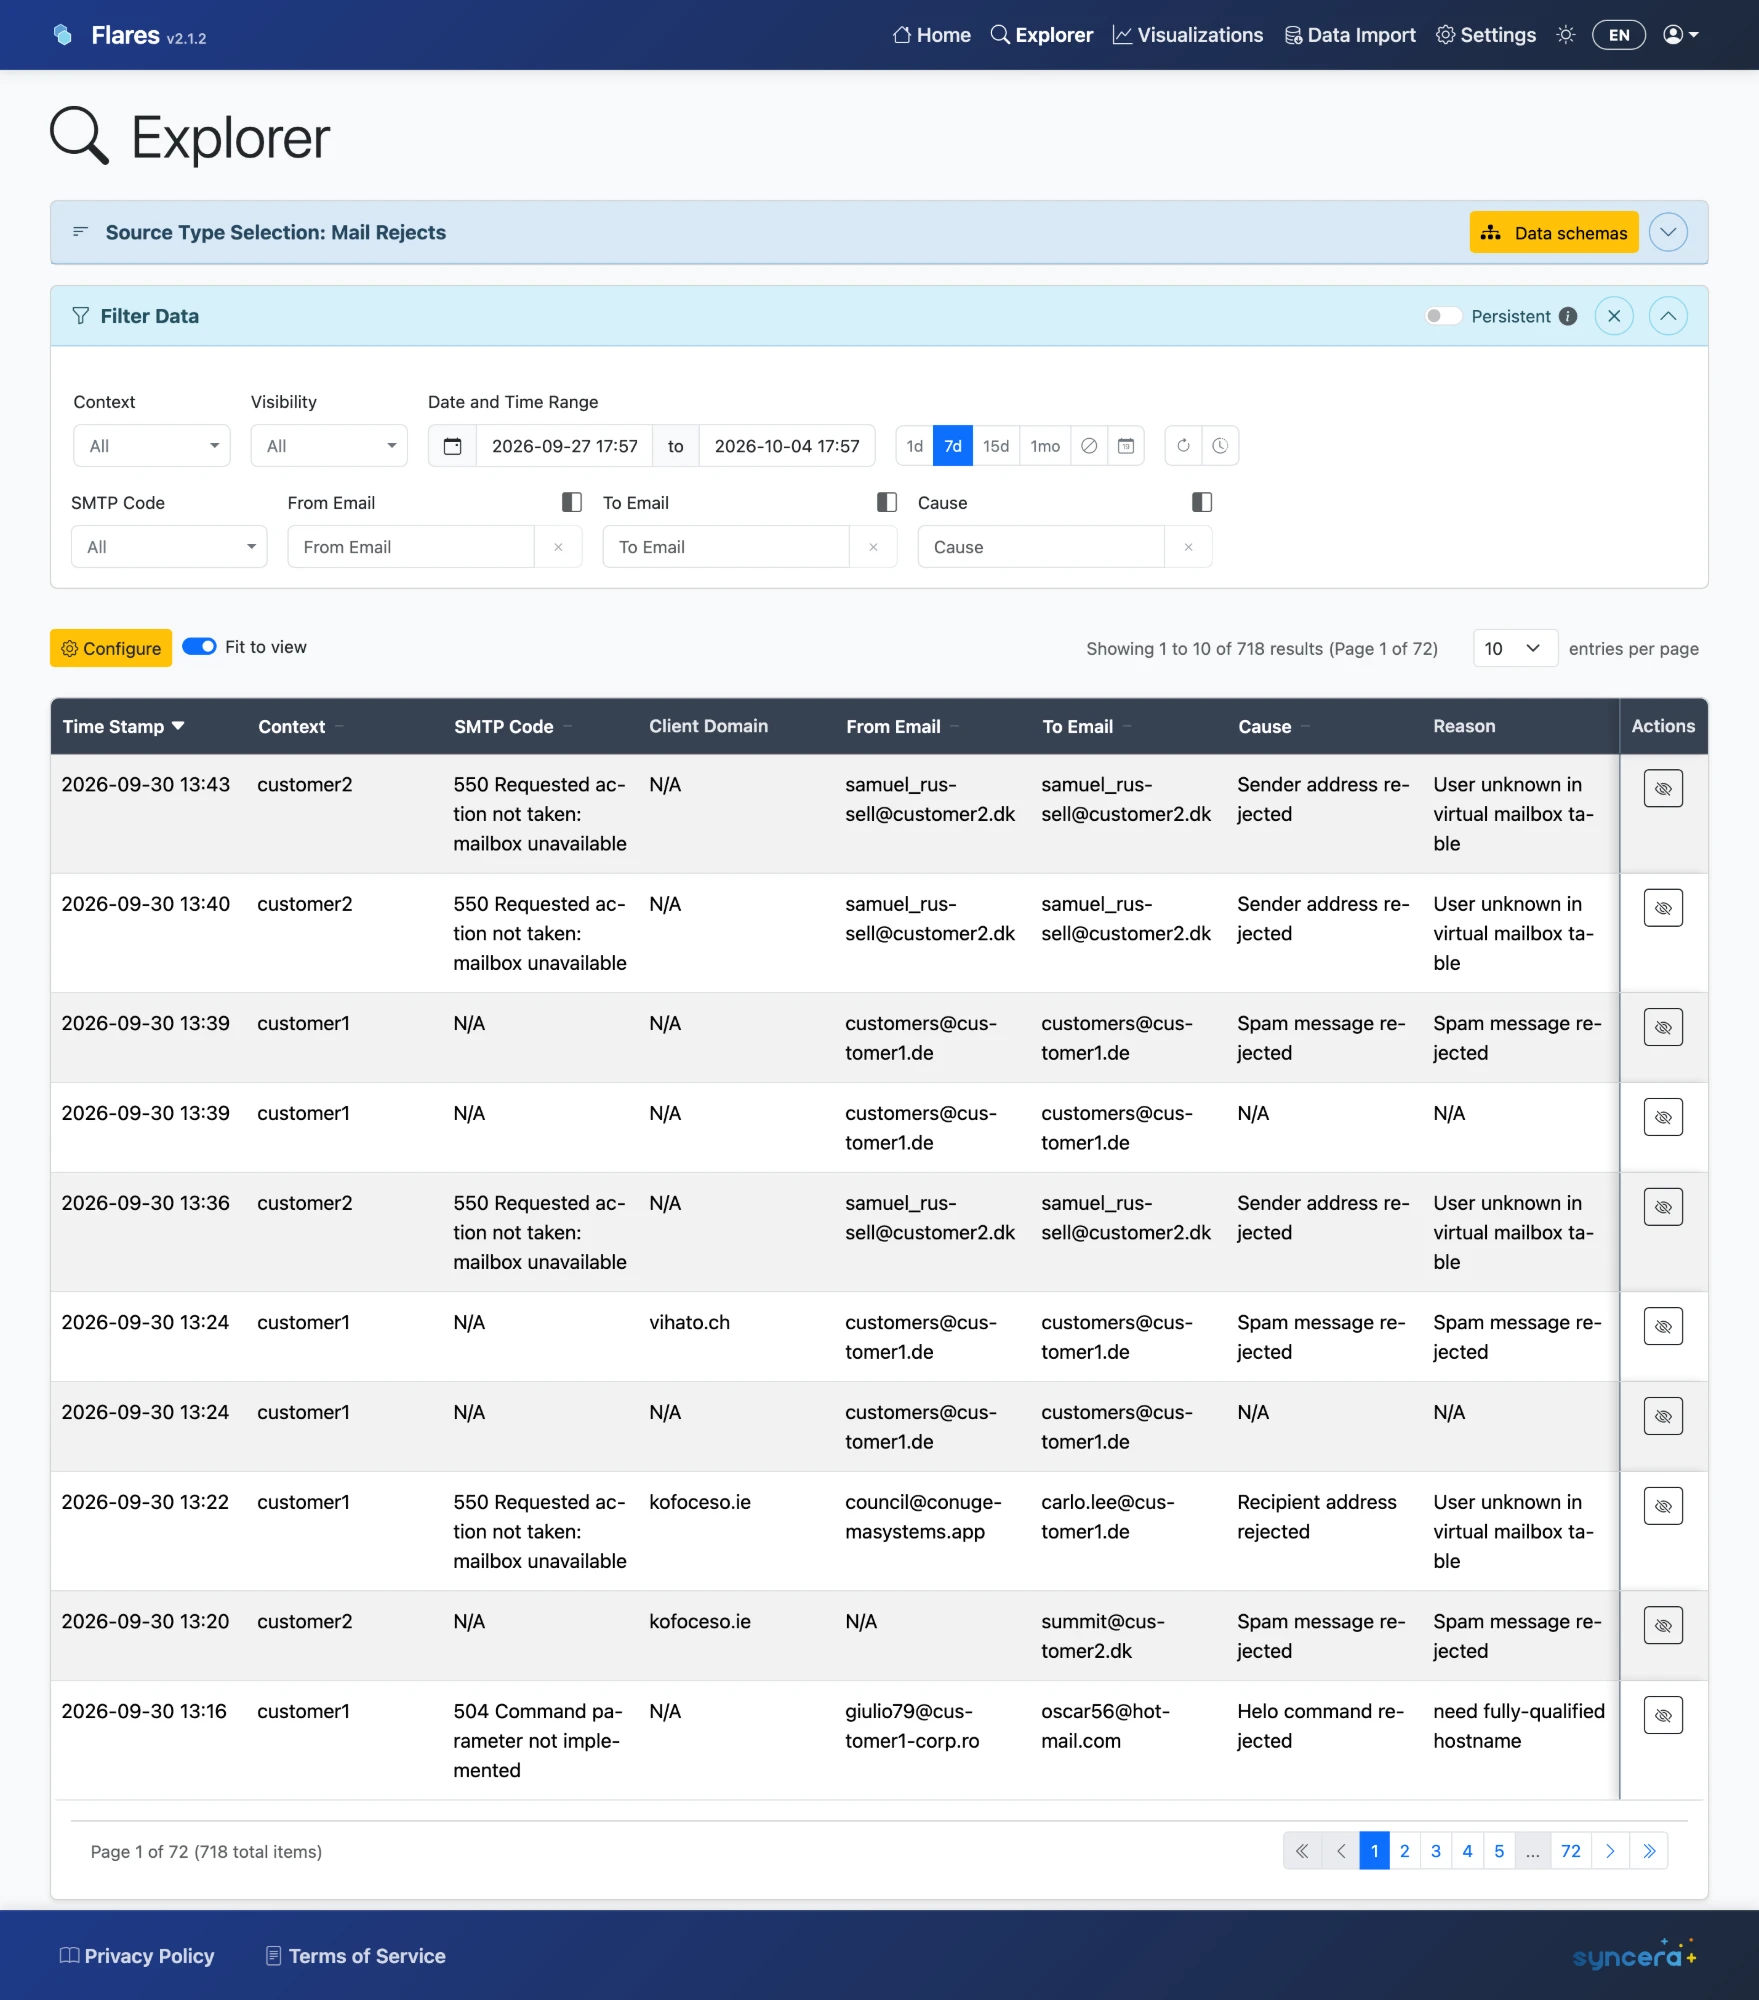
Task: Click the refresh time range icon
Action: coord(1183,446)
